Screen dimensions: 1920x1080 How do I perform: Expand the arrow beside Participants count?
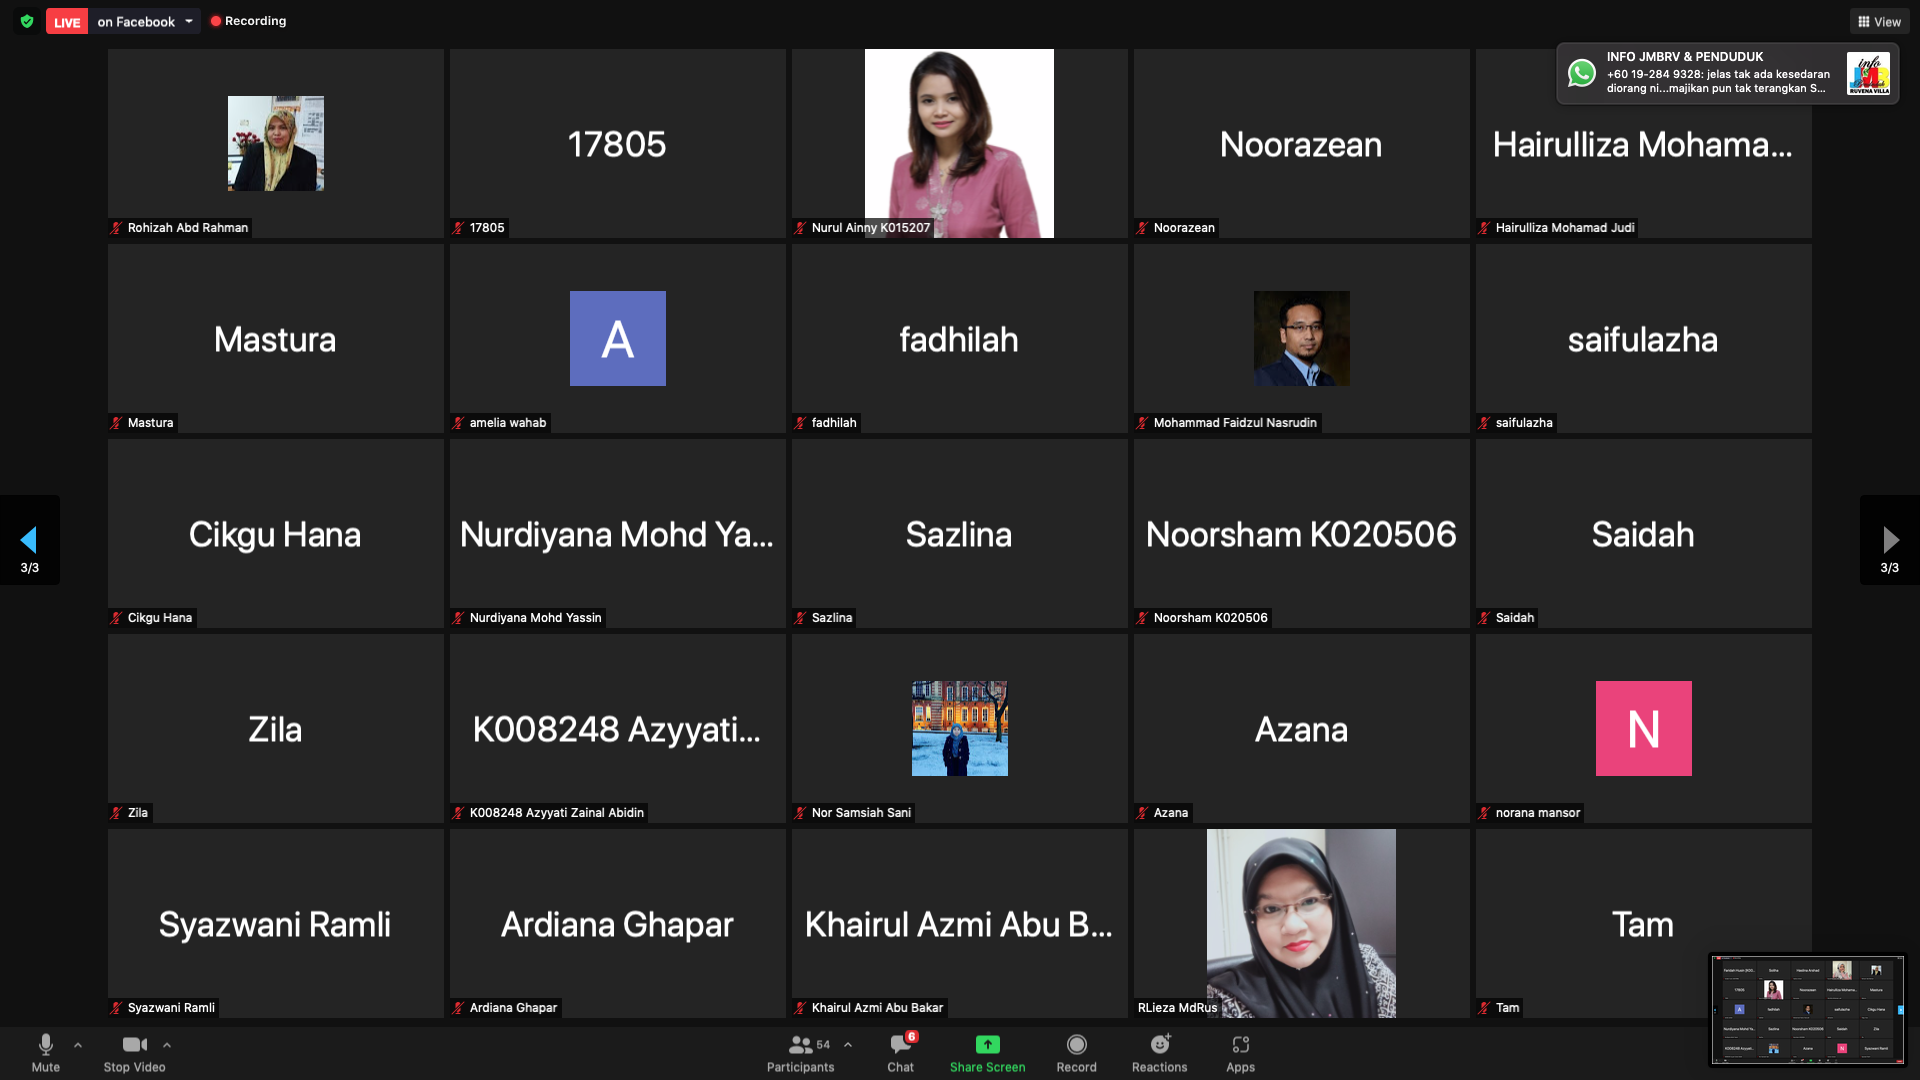pos(848,1045)
